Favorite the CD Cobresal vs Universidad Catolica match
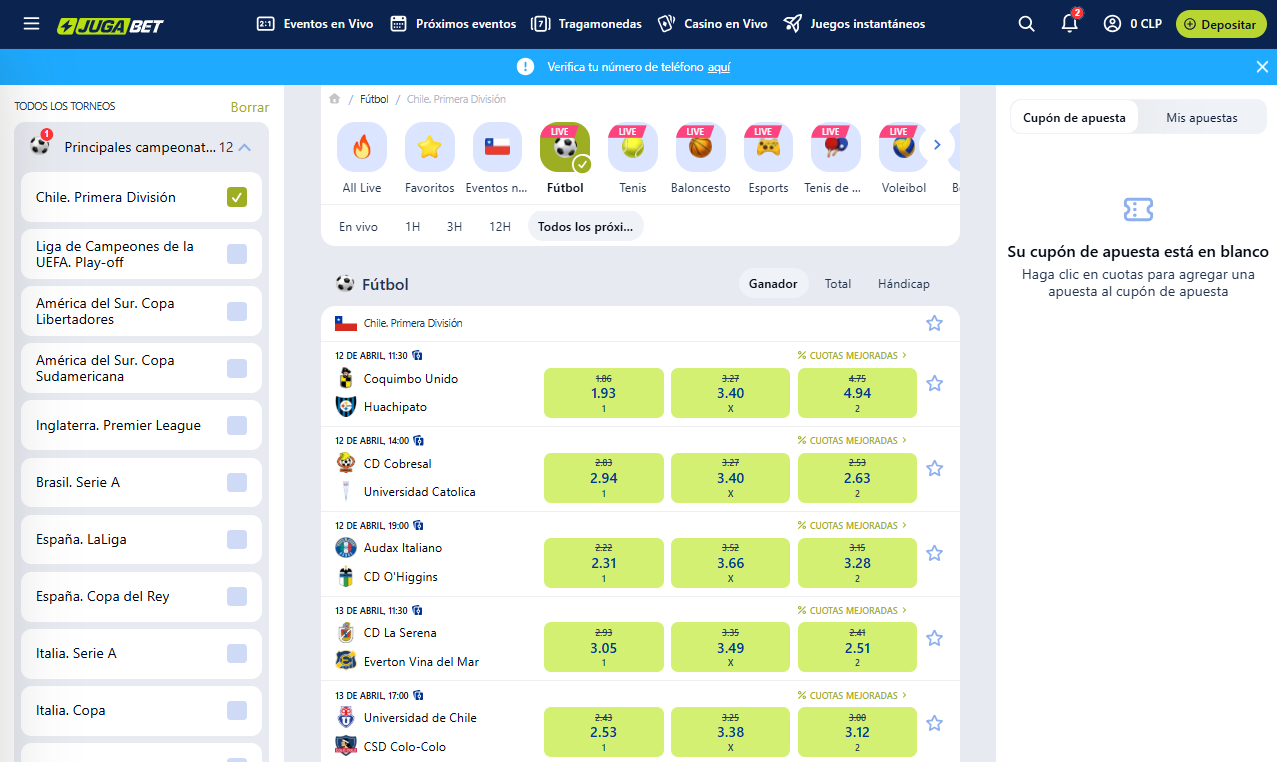The height and width of the screenshot is (762, 1277). pos(934,468)
